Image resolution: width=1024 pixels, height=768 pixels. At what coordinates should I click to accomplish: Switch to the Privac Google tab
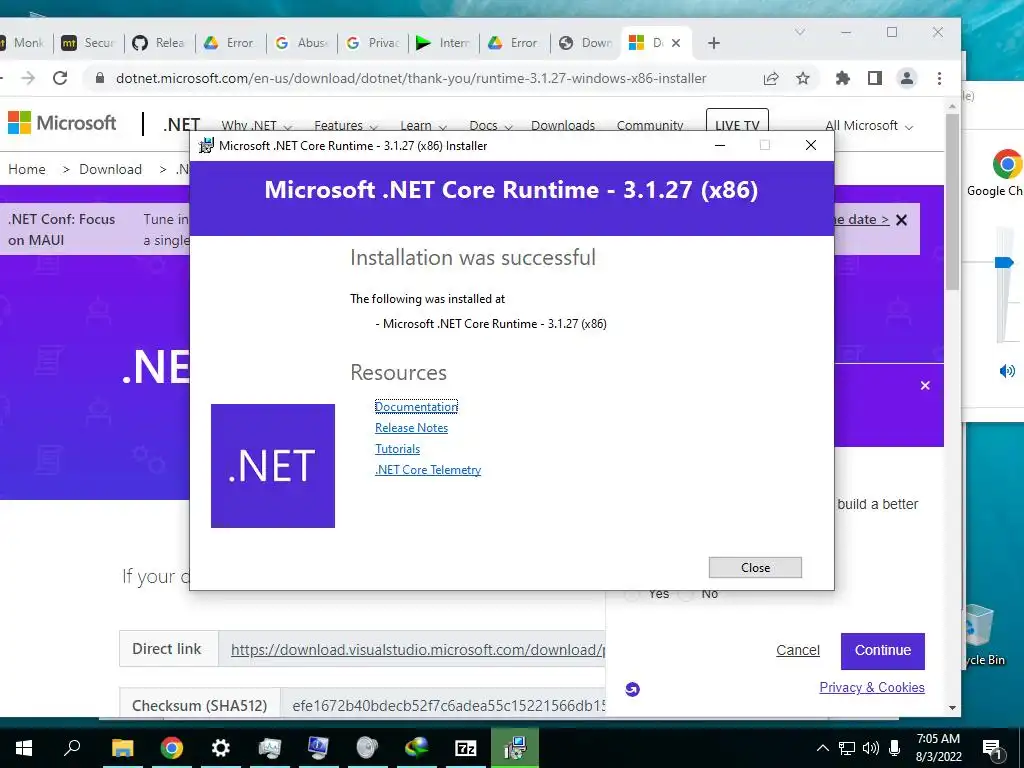[372, 43]
